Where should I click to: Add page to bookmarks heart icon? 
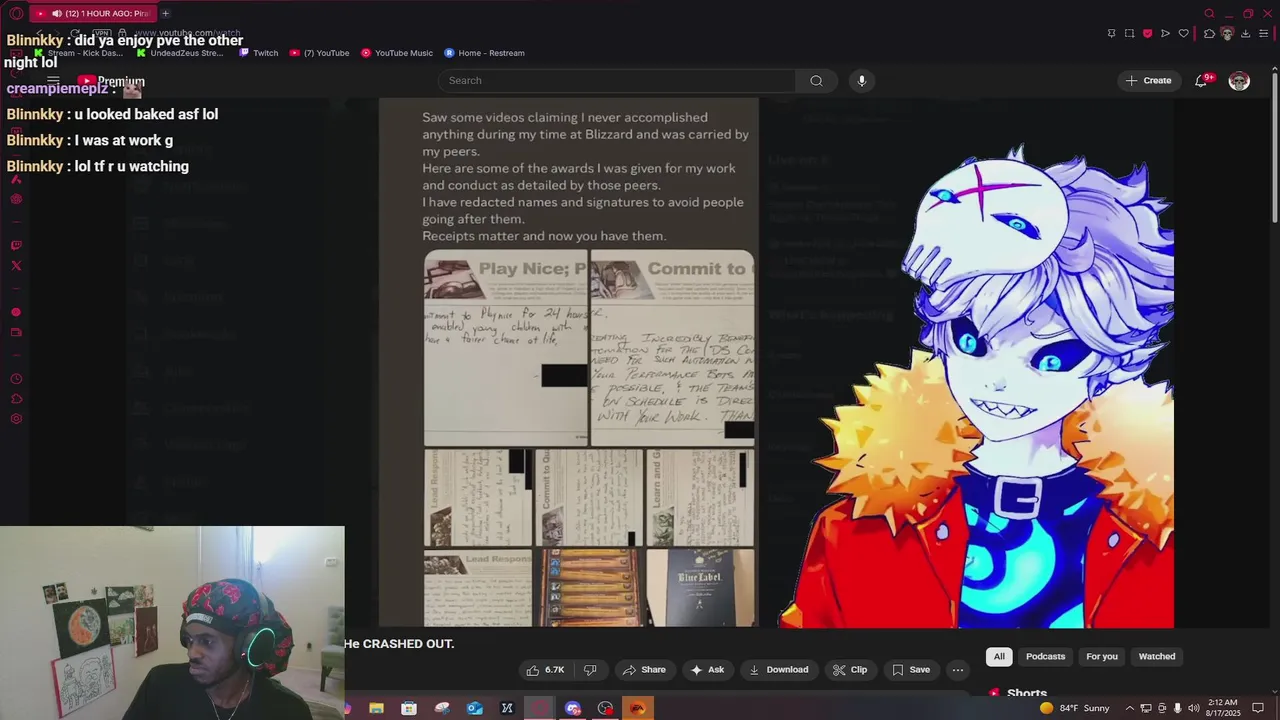(1184, 33)
